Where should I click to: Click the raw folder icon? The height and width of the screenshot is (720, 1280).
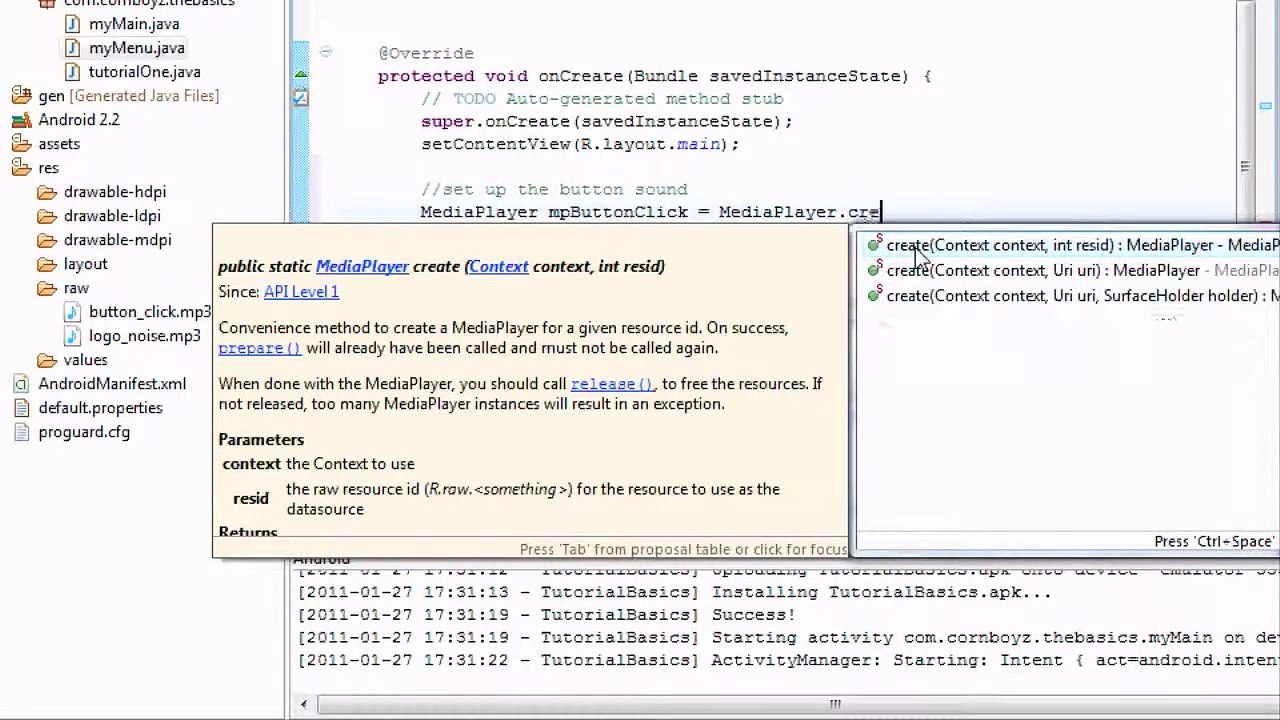(47, 288)
